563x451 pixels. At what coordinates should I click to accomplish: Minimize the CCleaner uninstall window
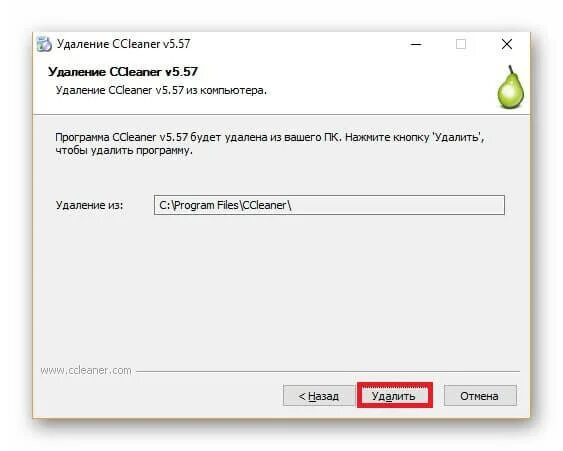[x=416, y=44]
